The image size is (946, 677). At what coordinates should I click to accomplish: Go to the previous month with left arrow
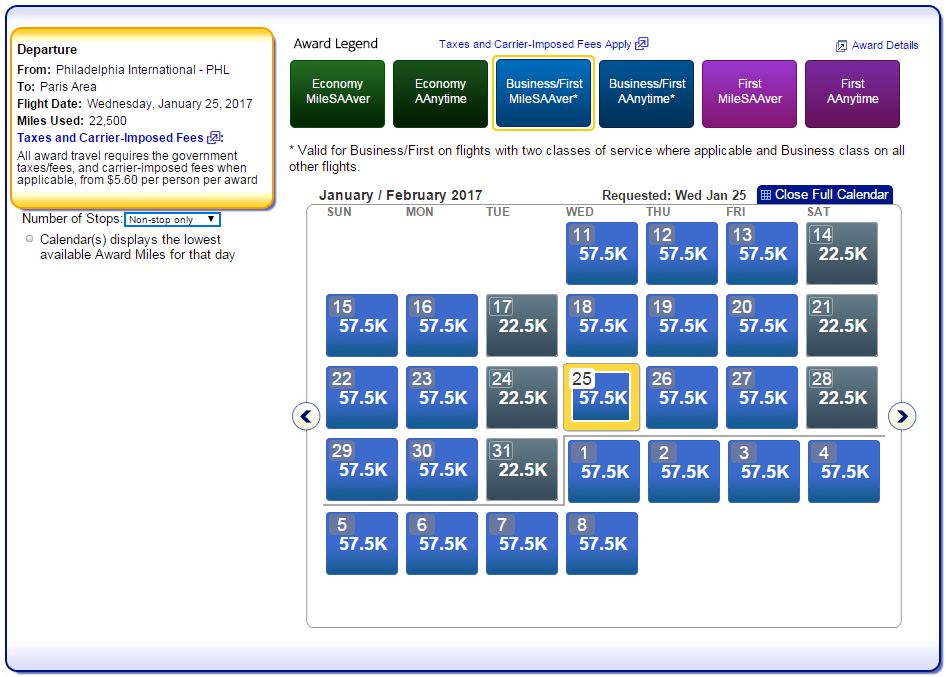point(306,416)
